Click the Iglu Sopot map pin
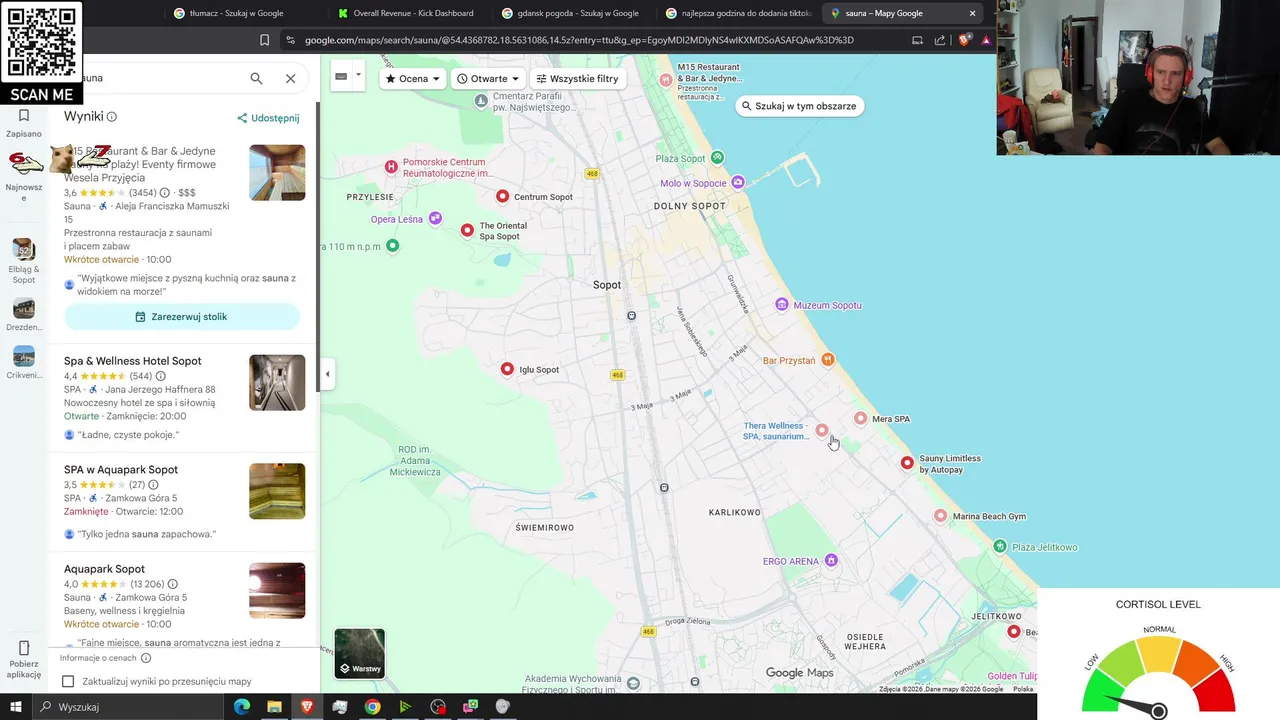The height and width of the screenshot is (720, 1280). click(x=507, y=369)
